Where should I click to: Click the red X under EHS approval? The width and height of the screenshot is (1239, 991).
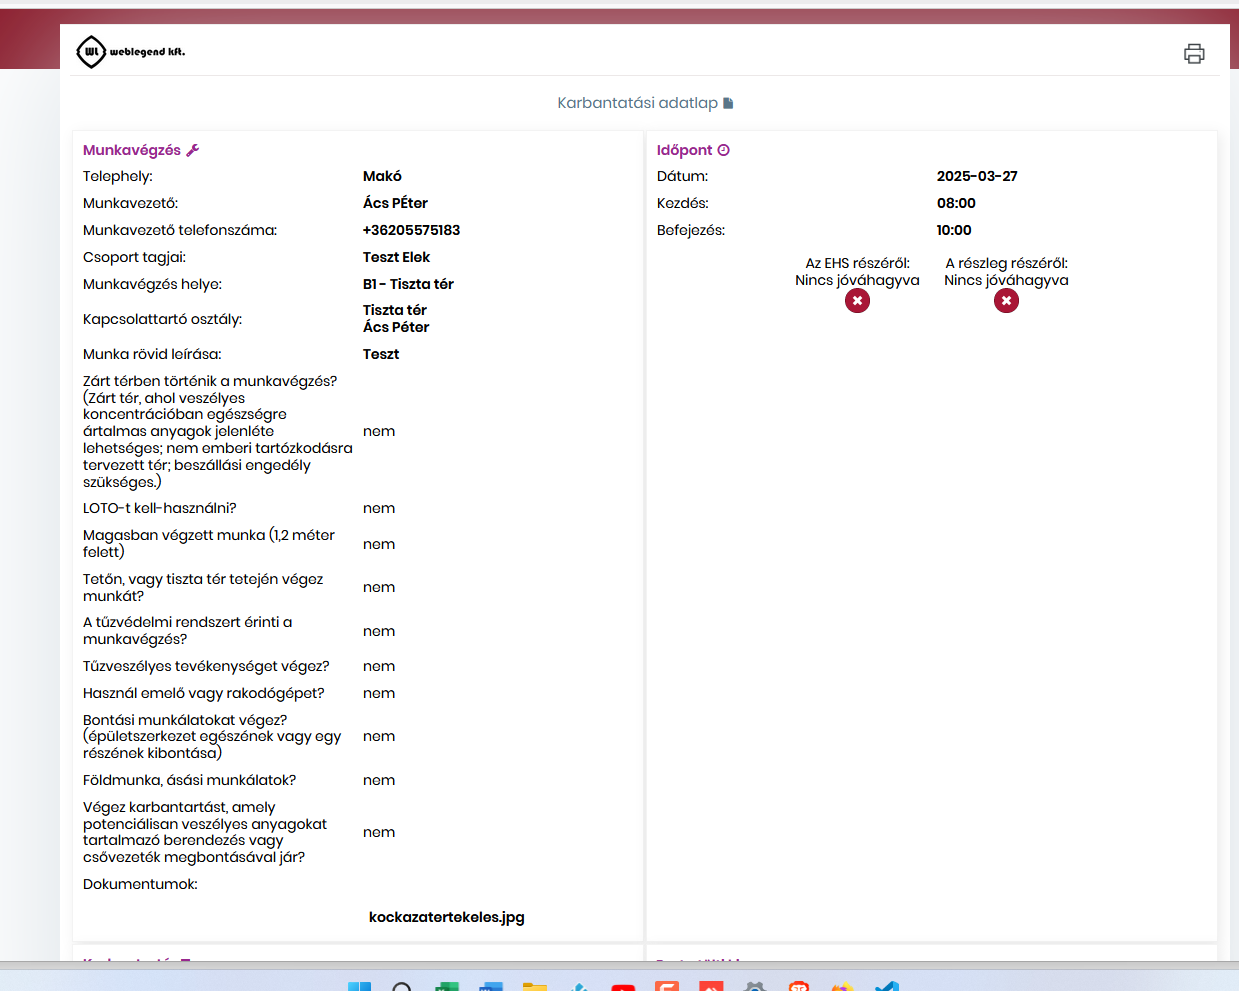[857, 301]
